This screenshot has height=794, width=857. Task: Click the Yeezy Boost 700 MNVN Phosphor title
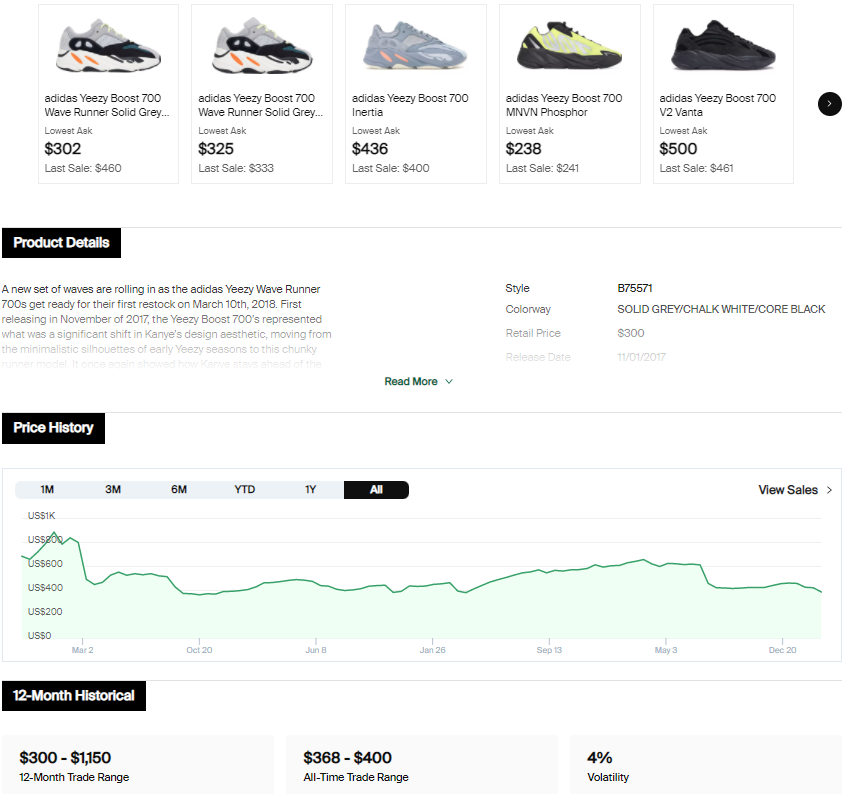pyautogui.click(x=564, y=105)
